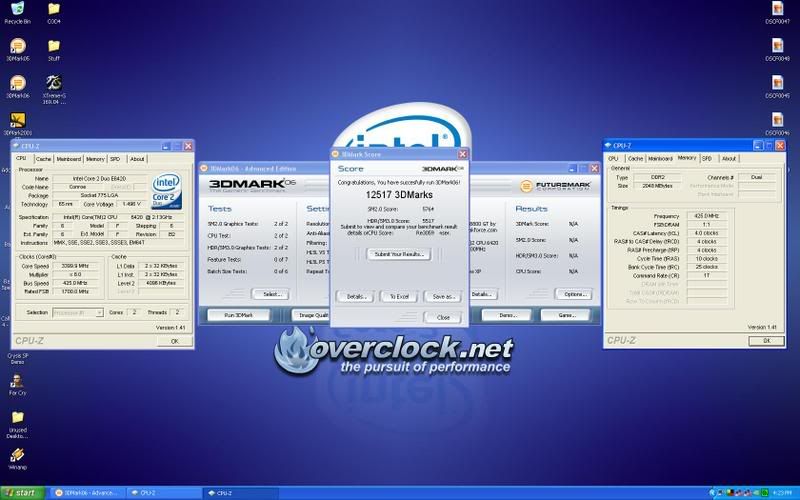Open the Cache tab in left CPU-Z
Screen dimensions: 800x500
(43, 158)
